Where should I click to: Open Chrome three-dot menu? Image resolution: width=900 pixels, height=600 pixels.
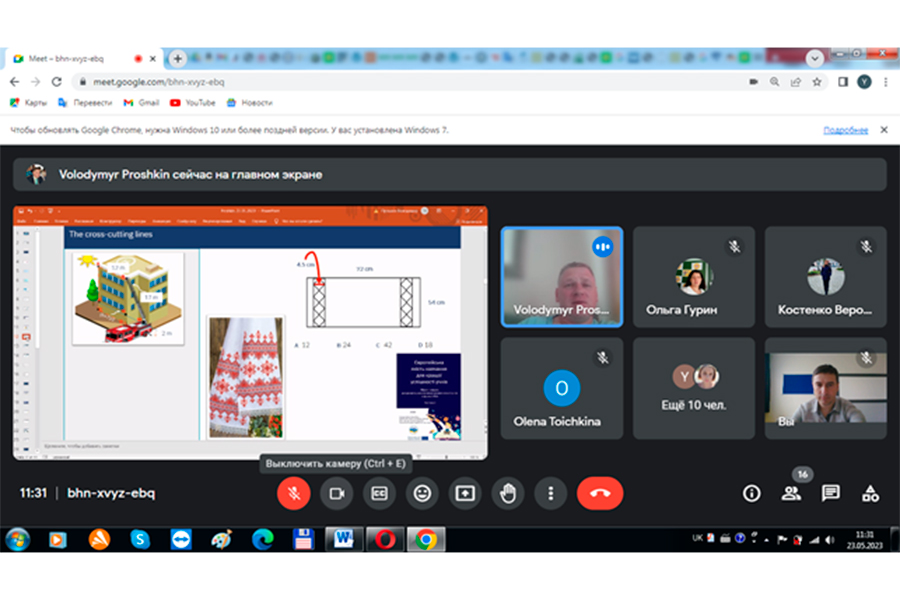(886, 82)
